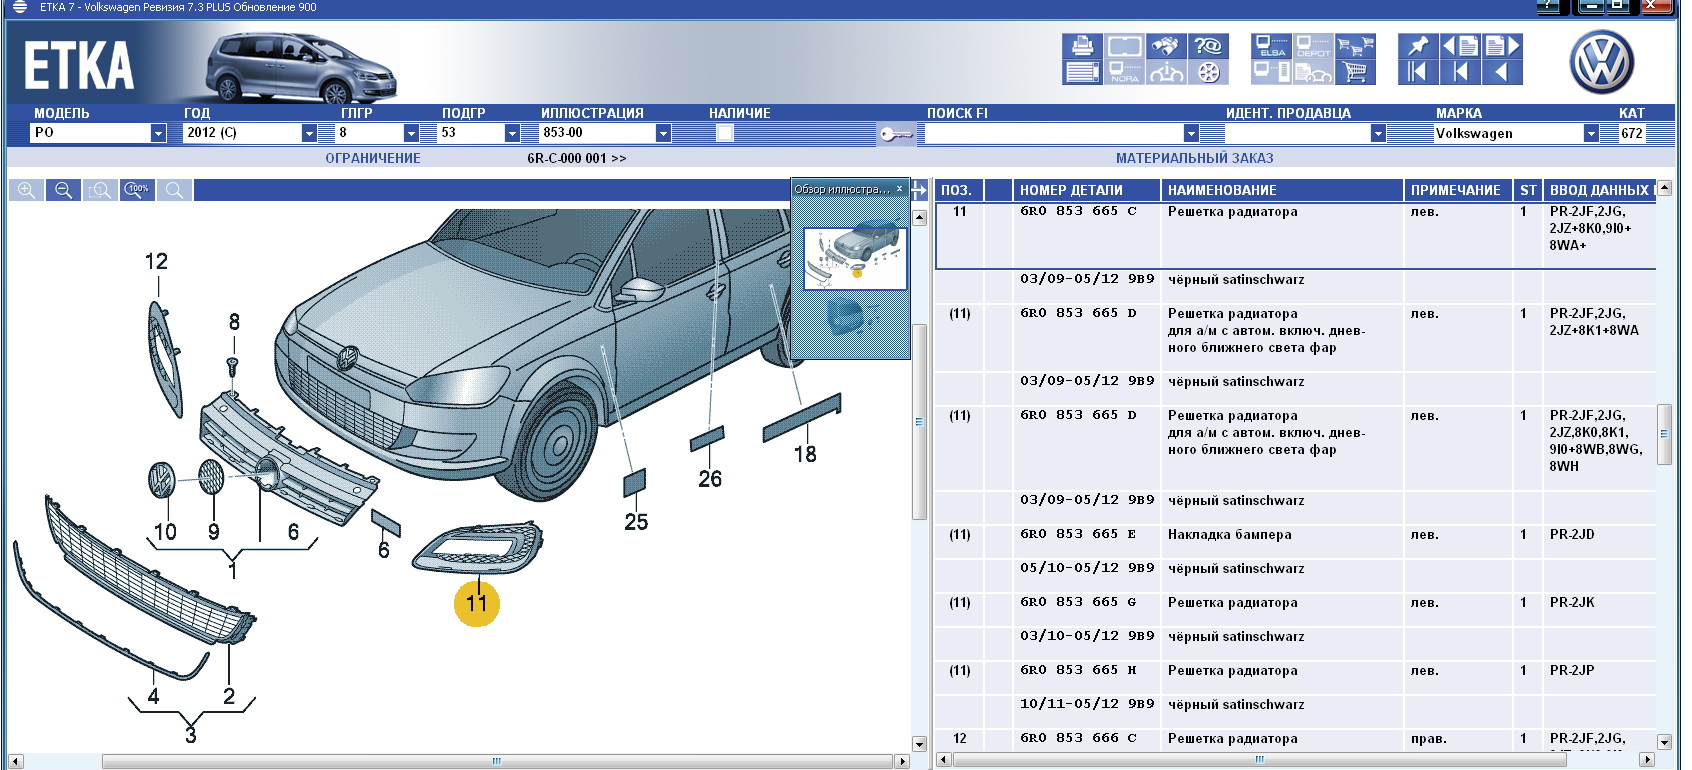This screenshot has height=770, width=1692.
Task: Click the pushpin icon
Action: pyautogui.click(x=1417, y=46)
